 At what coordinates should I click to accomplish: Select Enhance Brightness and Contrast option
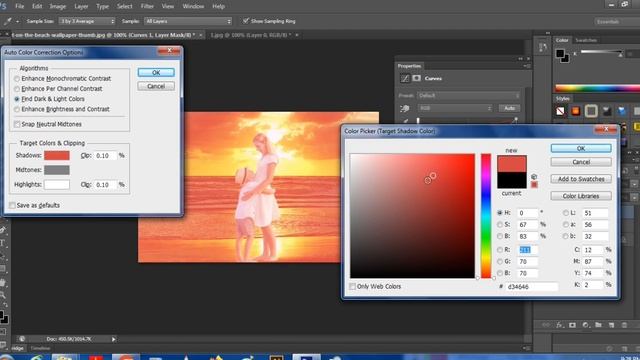click(17, 109)
